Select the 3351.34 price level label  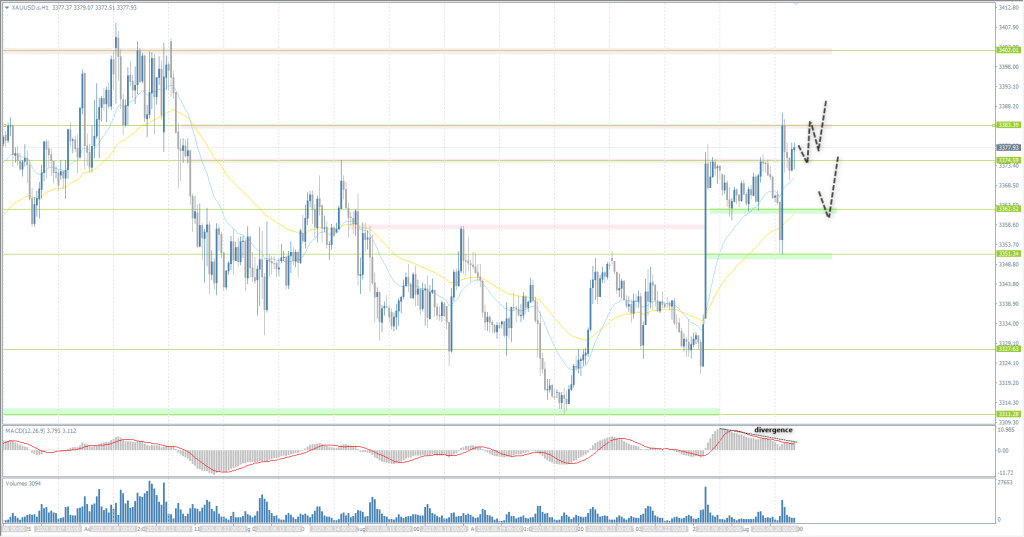point(1007,254)
